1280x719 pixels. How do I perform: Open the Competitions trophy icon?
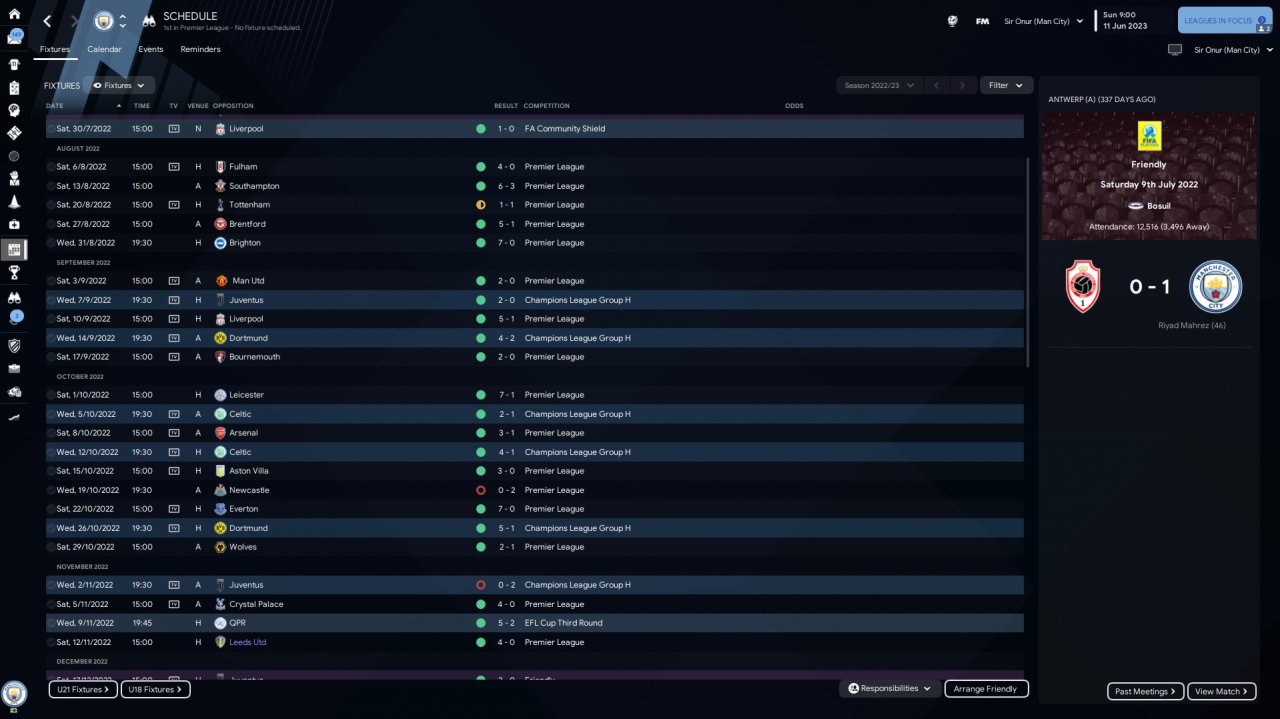coord(14,272)
